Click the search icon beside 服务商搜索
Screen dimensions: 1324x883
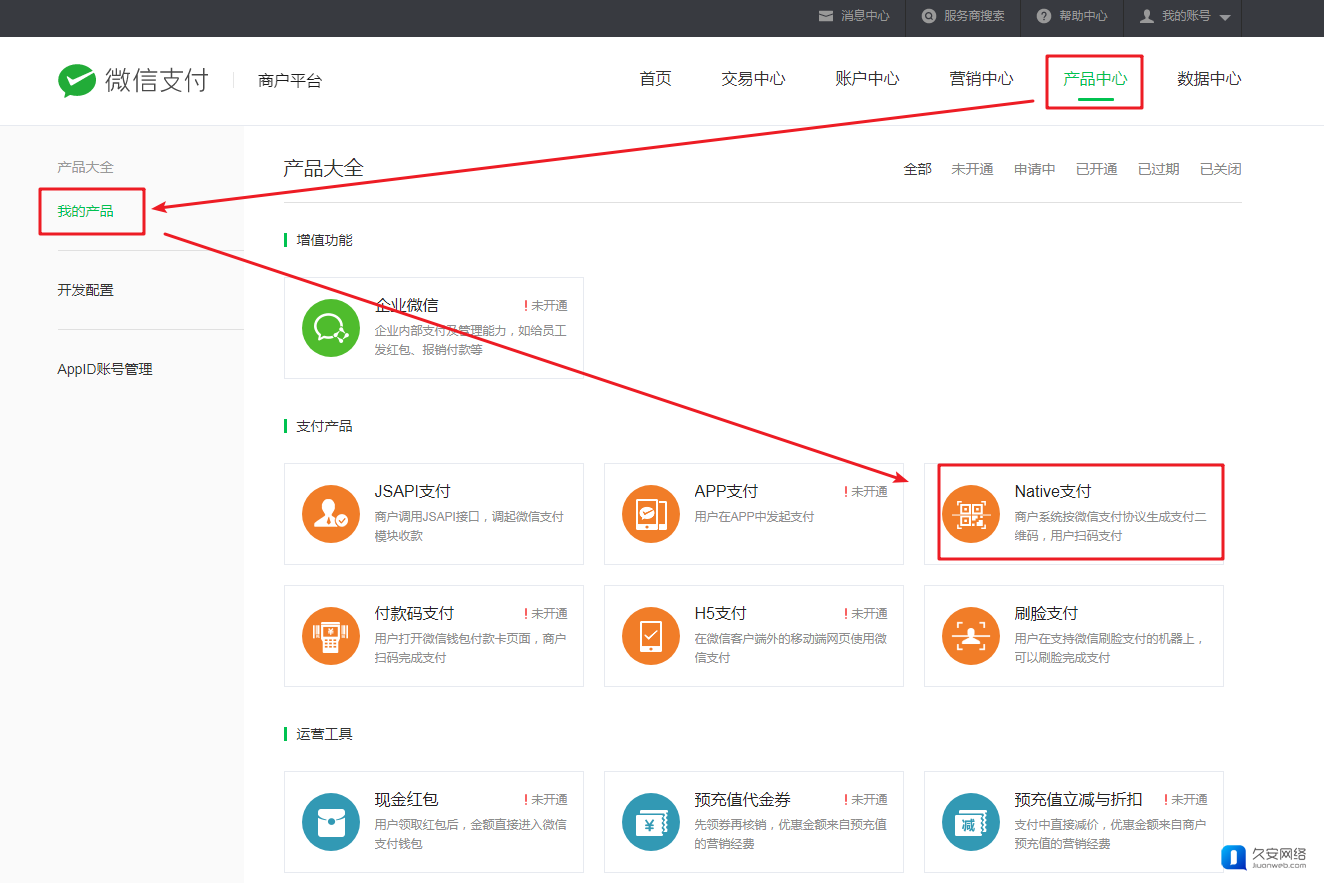[929, 16]
